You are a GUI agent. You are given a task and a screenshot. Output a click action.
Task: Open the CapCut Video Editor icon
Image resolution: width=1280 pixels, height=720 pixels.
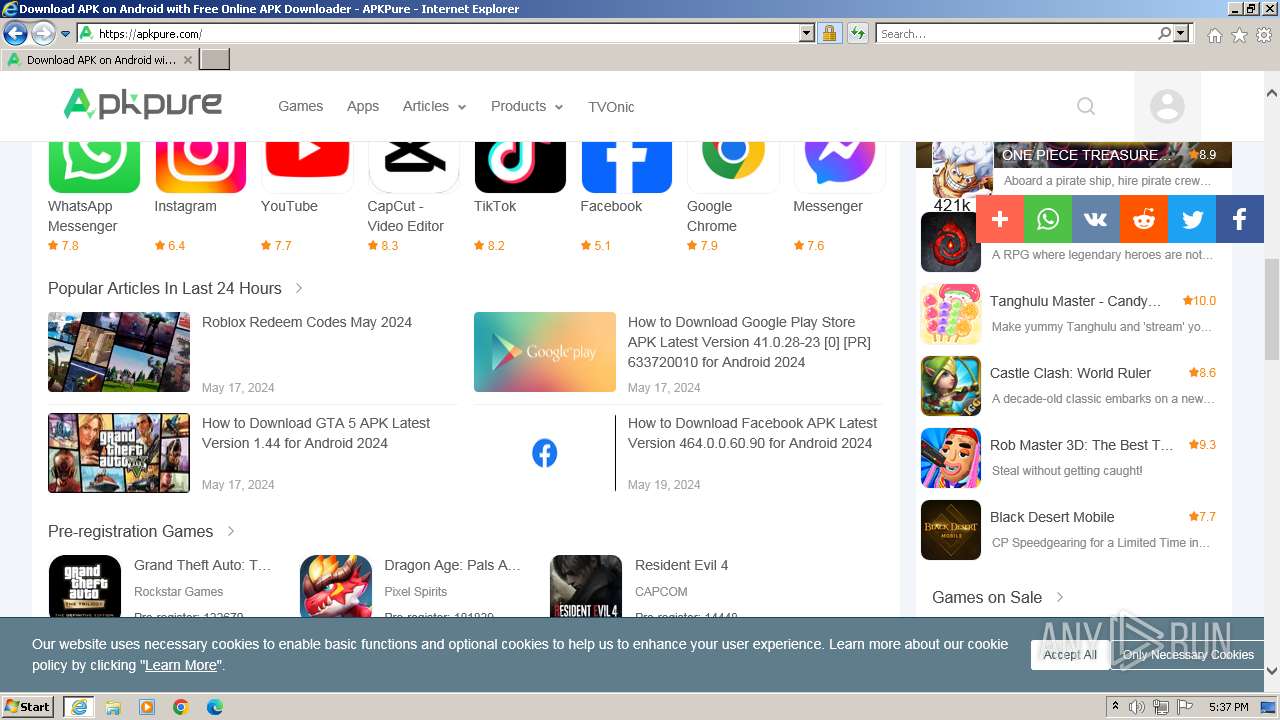tap(413, 167)
